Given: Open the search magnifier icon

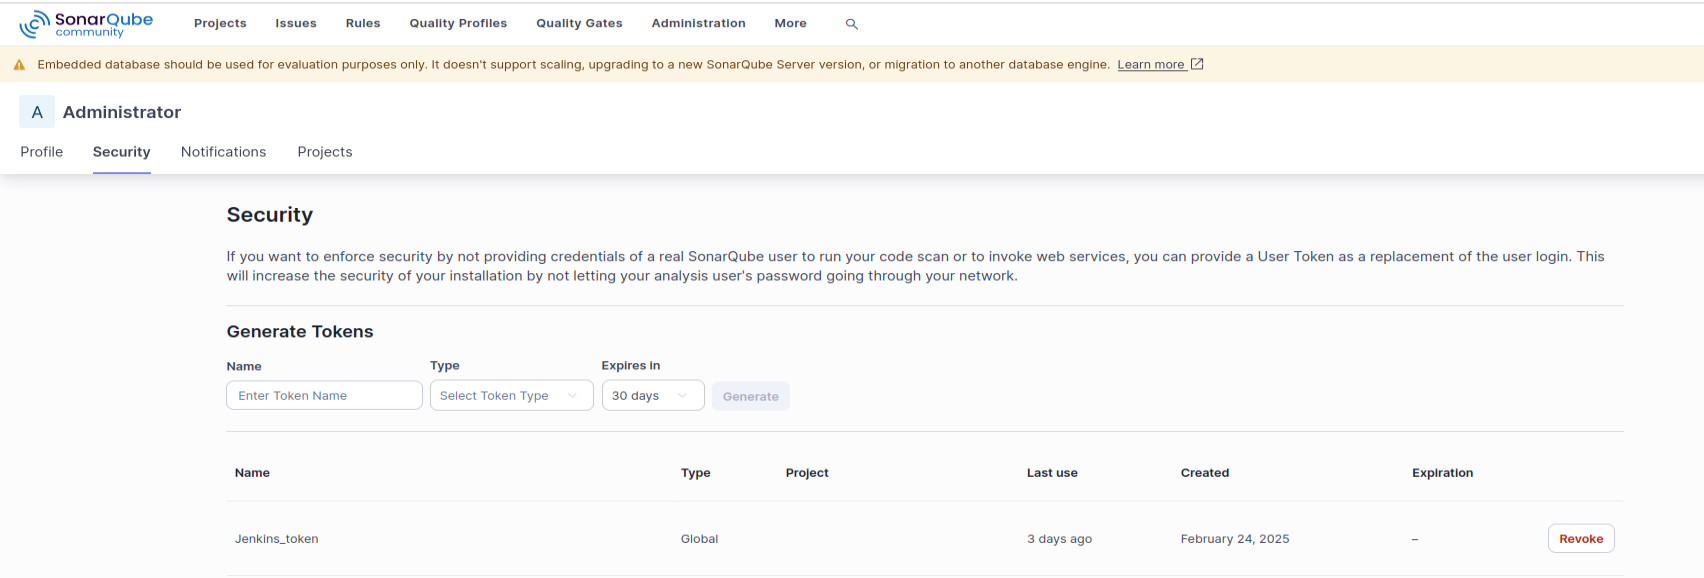Looking at the screenshot, I should [x=852, y=24].
